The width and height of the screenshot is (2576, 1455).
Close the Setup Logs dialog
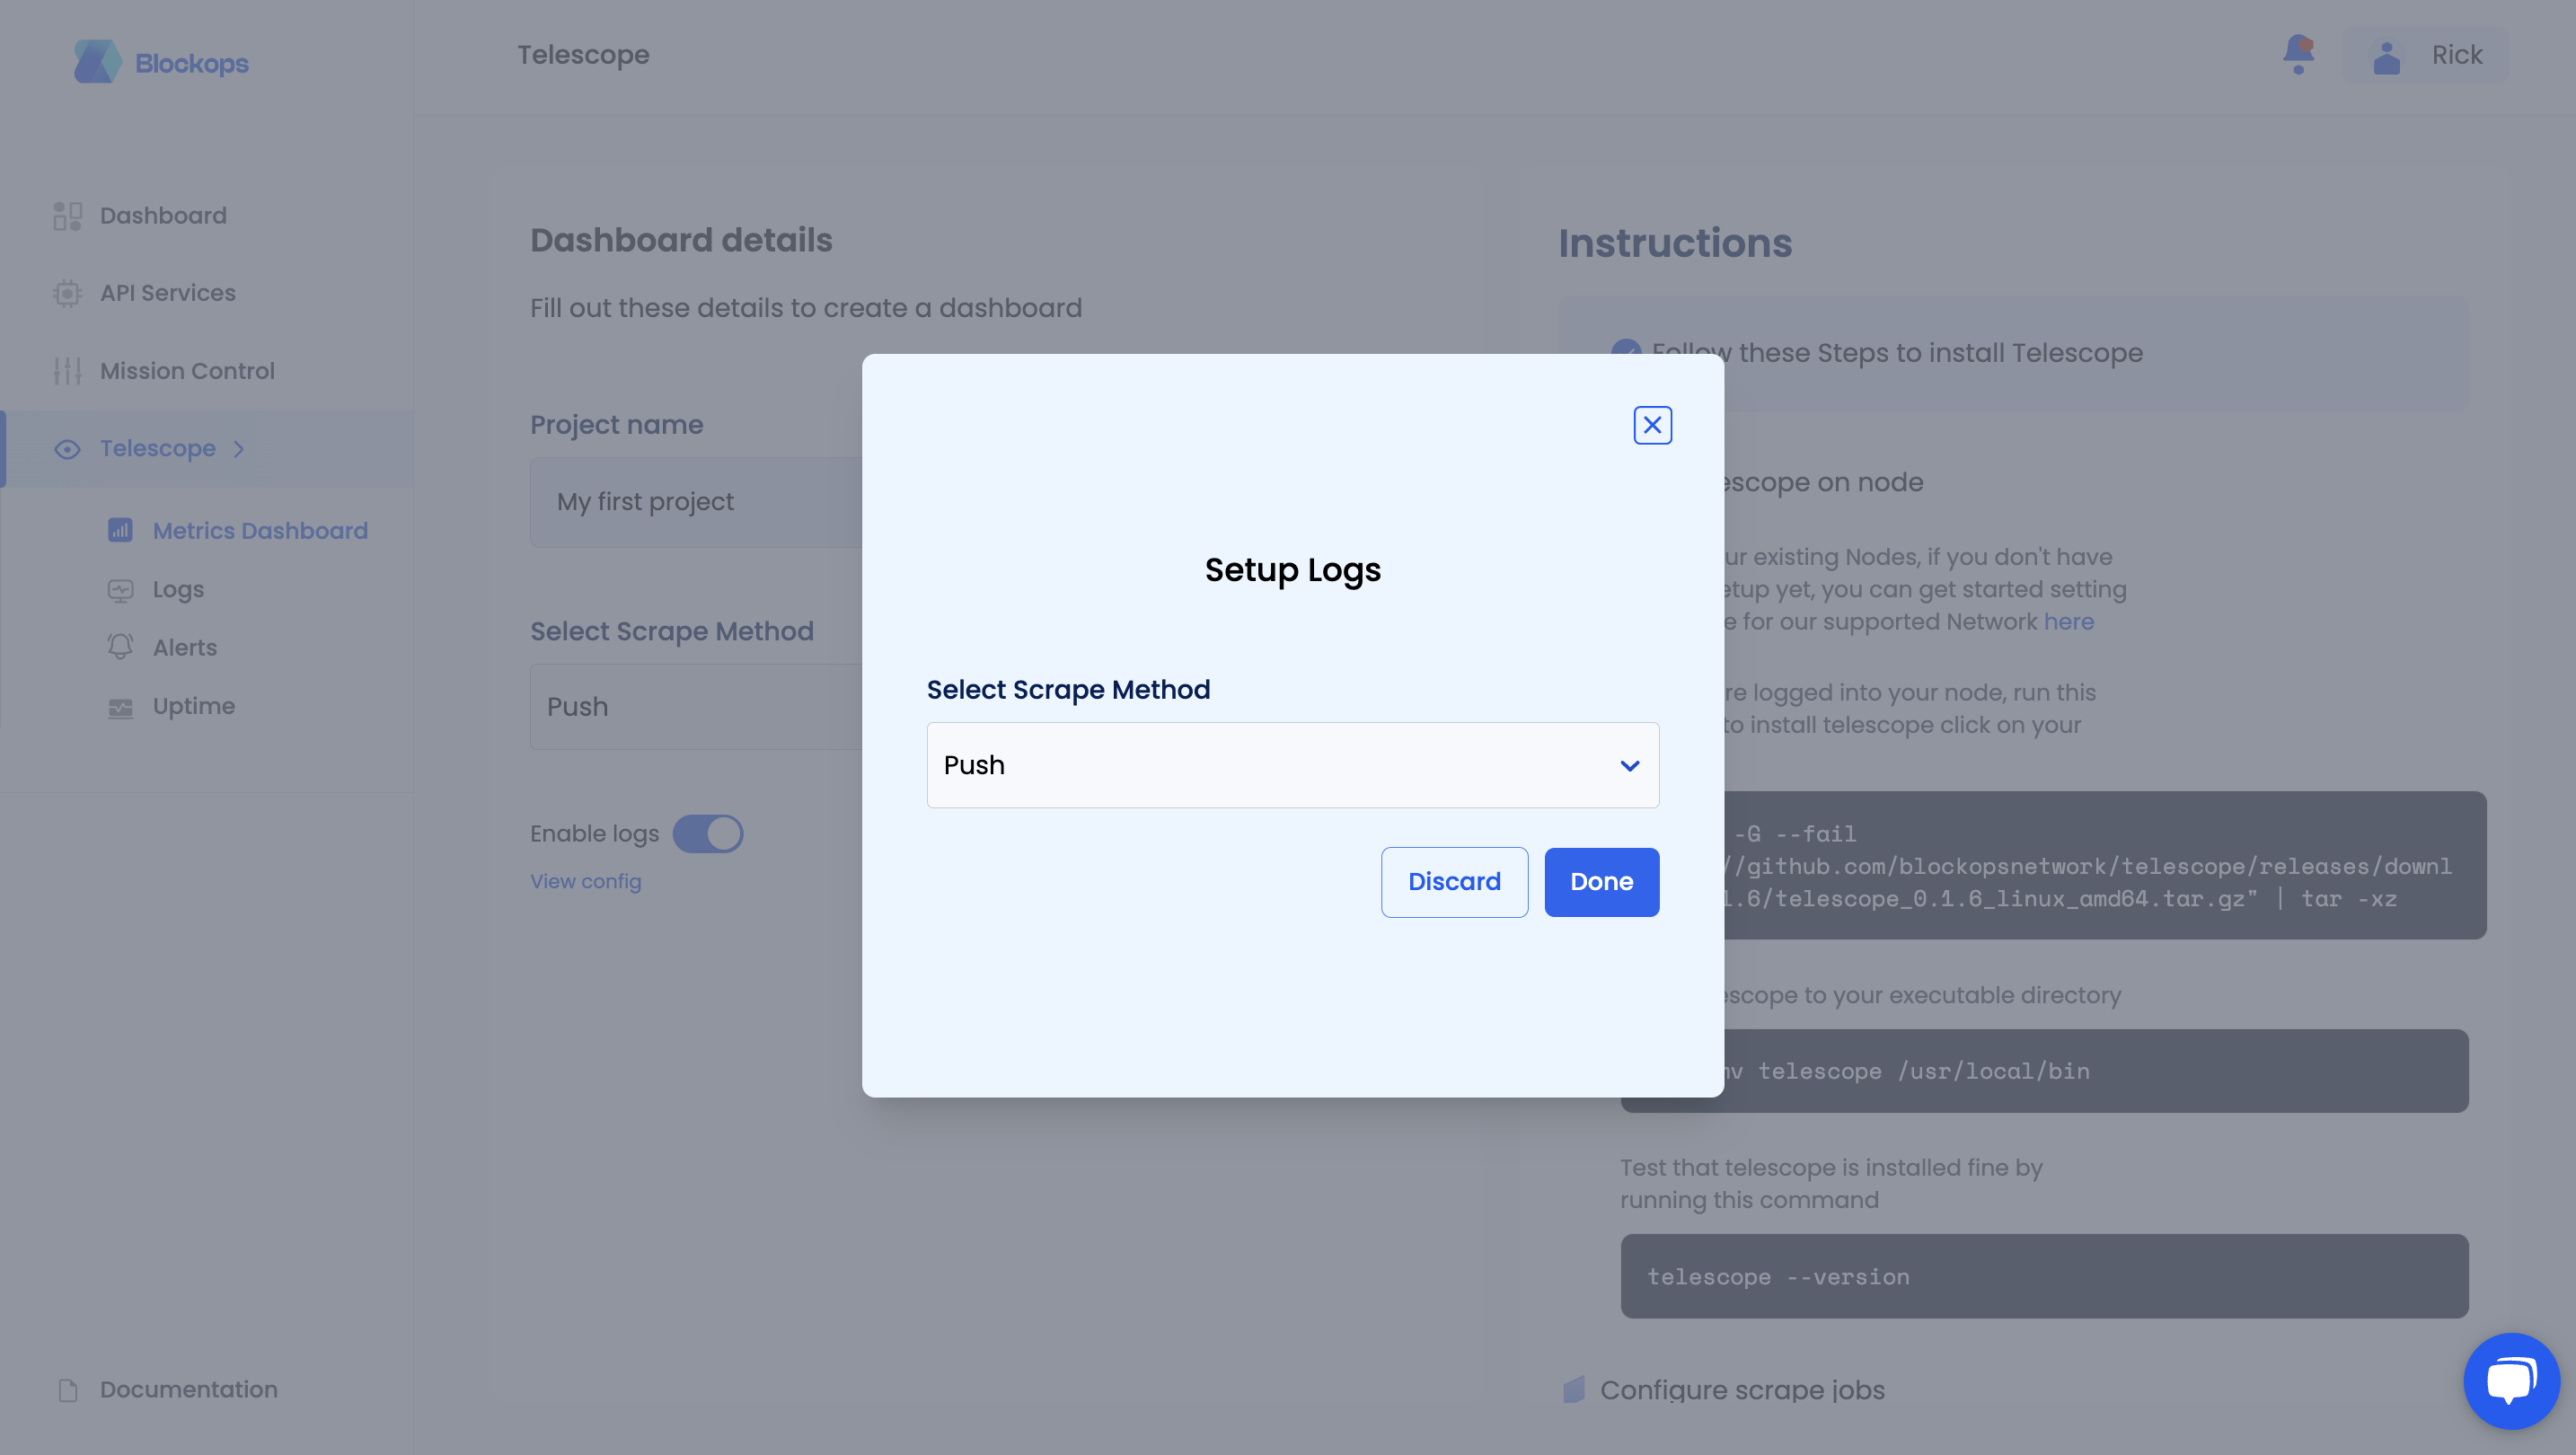1652,425
